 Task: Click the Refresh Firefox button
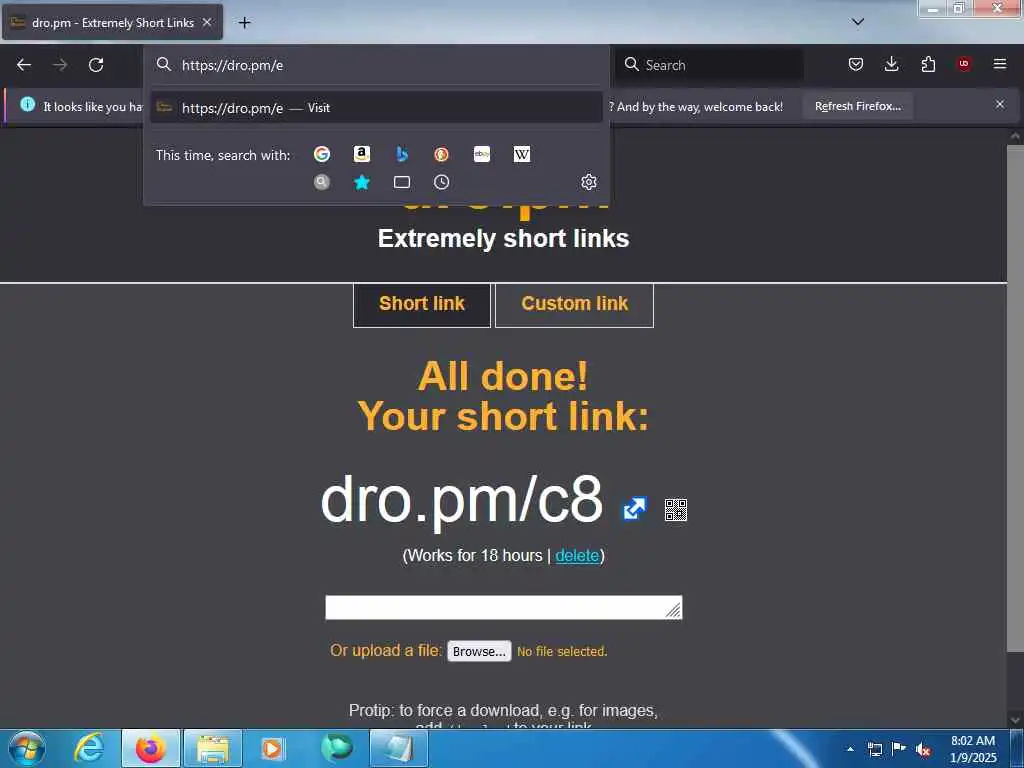click(857, 106)
